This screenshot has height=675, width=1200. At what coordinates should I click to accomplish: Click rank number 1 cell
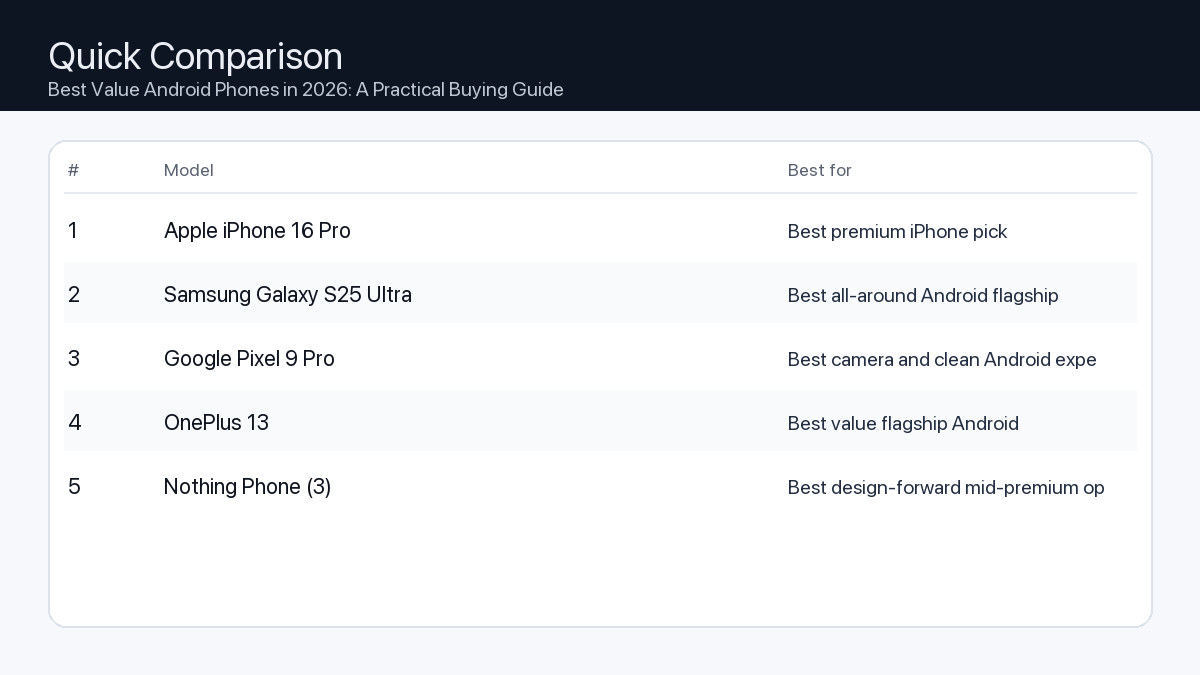tap(73, 231)
